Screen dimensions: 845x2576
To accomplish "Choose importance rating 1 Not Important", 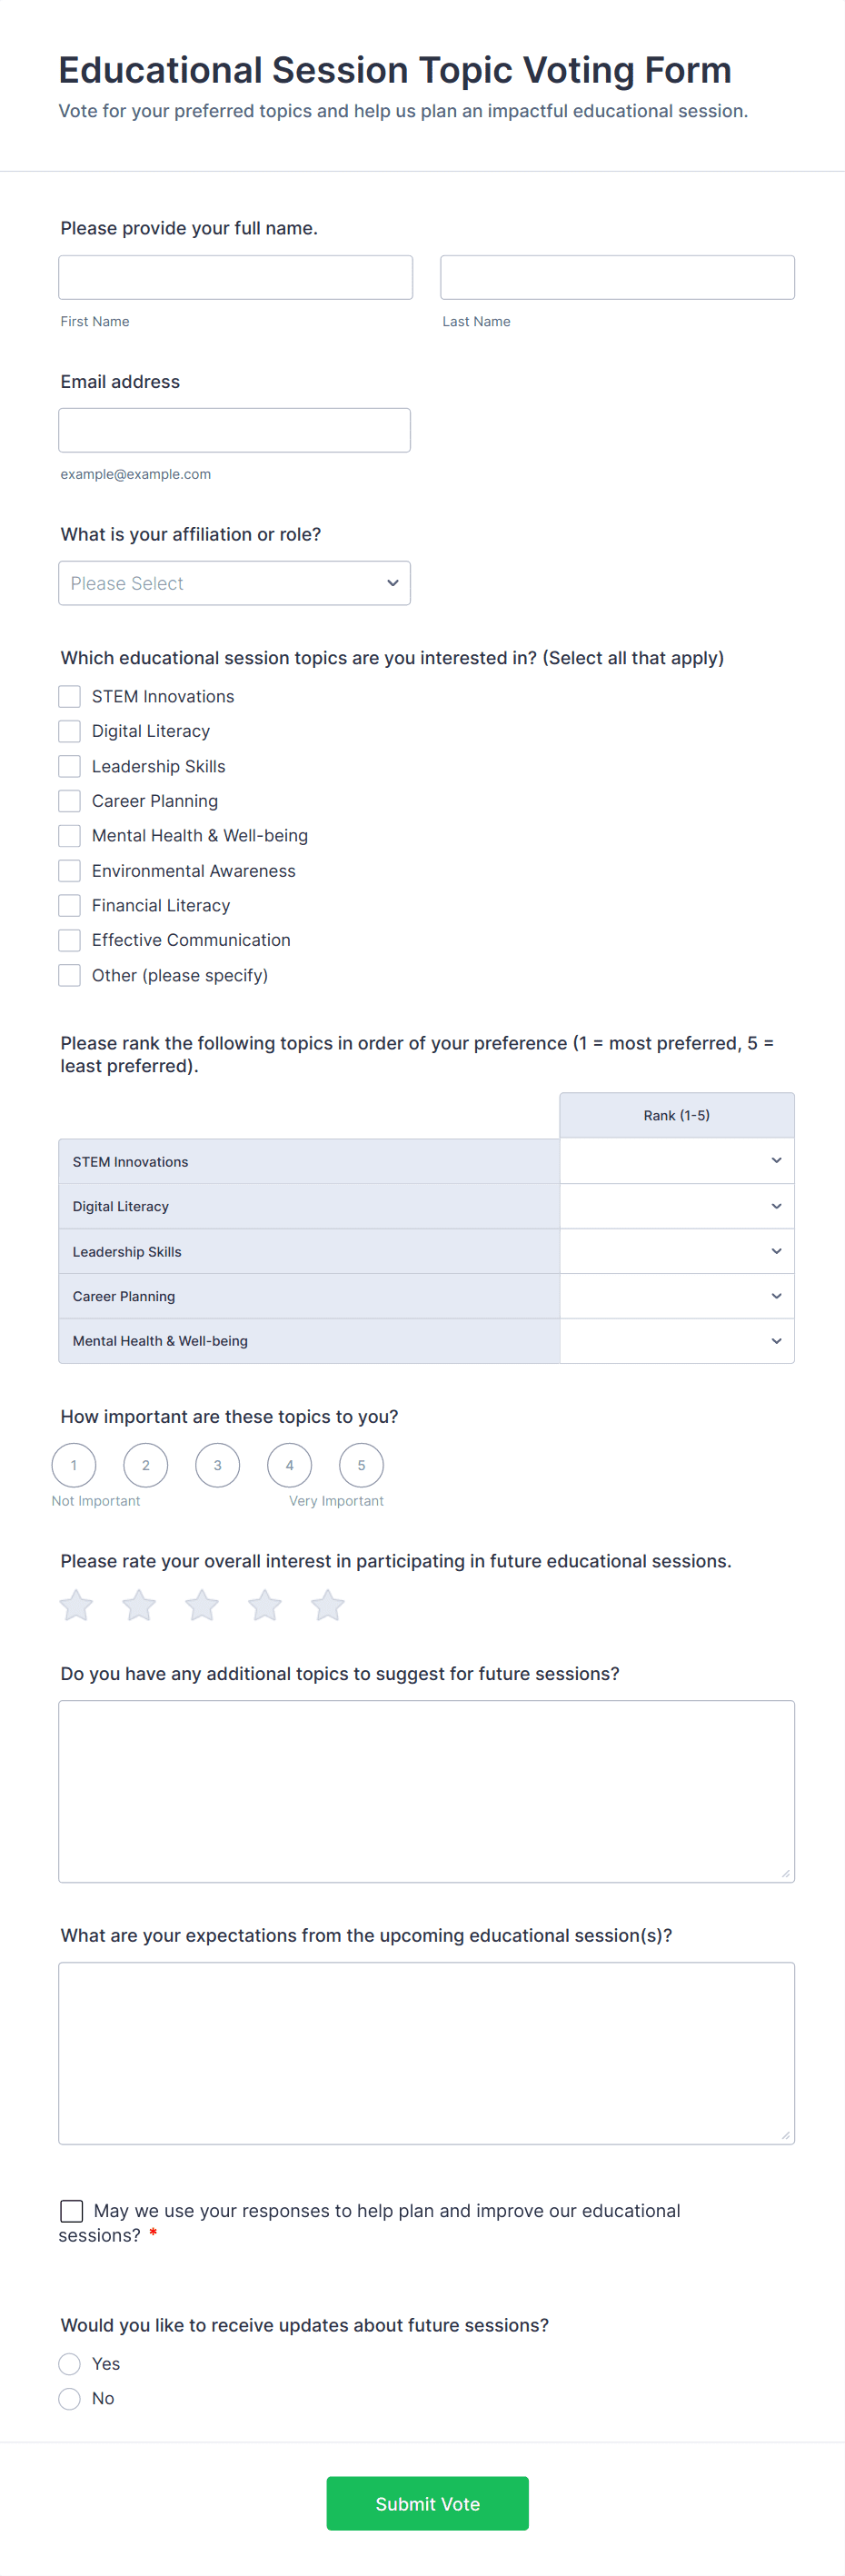I will click(x=74, y=1465).
